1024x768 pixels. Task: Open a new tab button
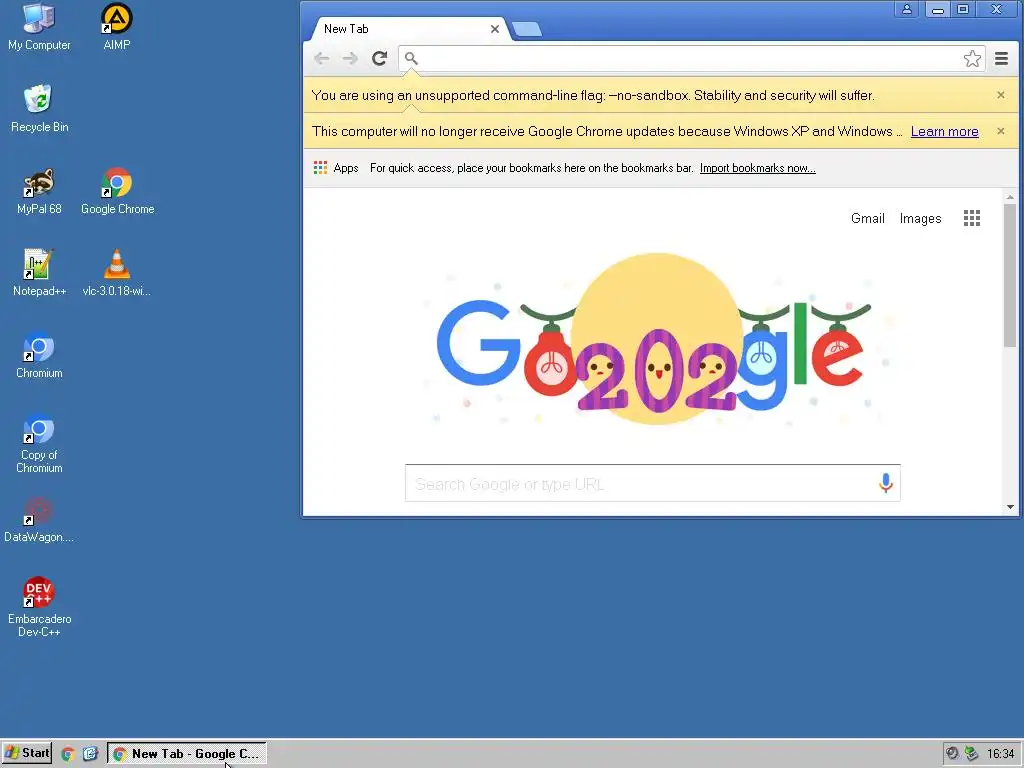tap(526, 29)
